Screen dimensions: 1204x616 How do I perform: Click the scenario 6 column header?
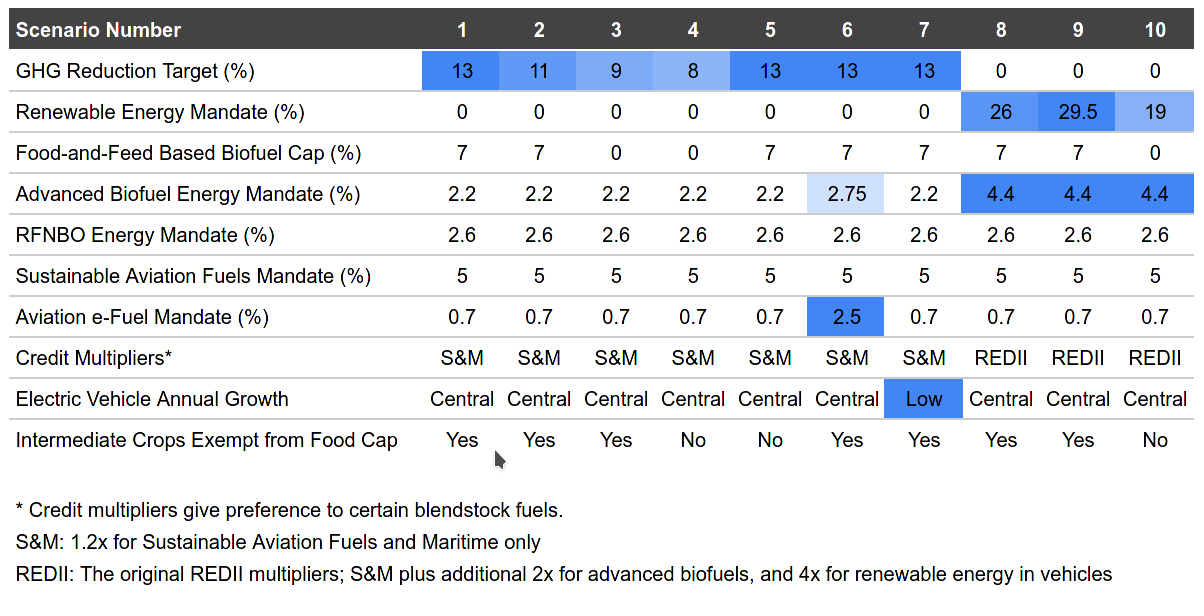click(x=846, y=30)
